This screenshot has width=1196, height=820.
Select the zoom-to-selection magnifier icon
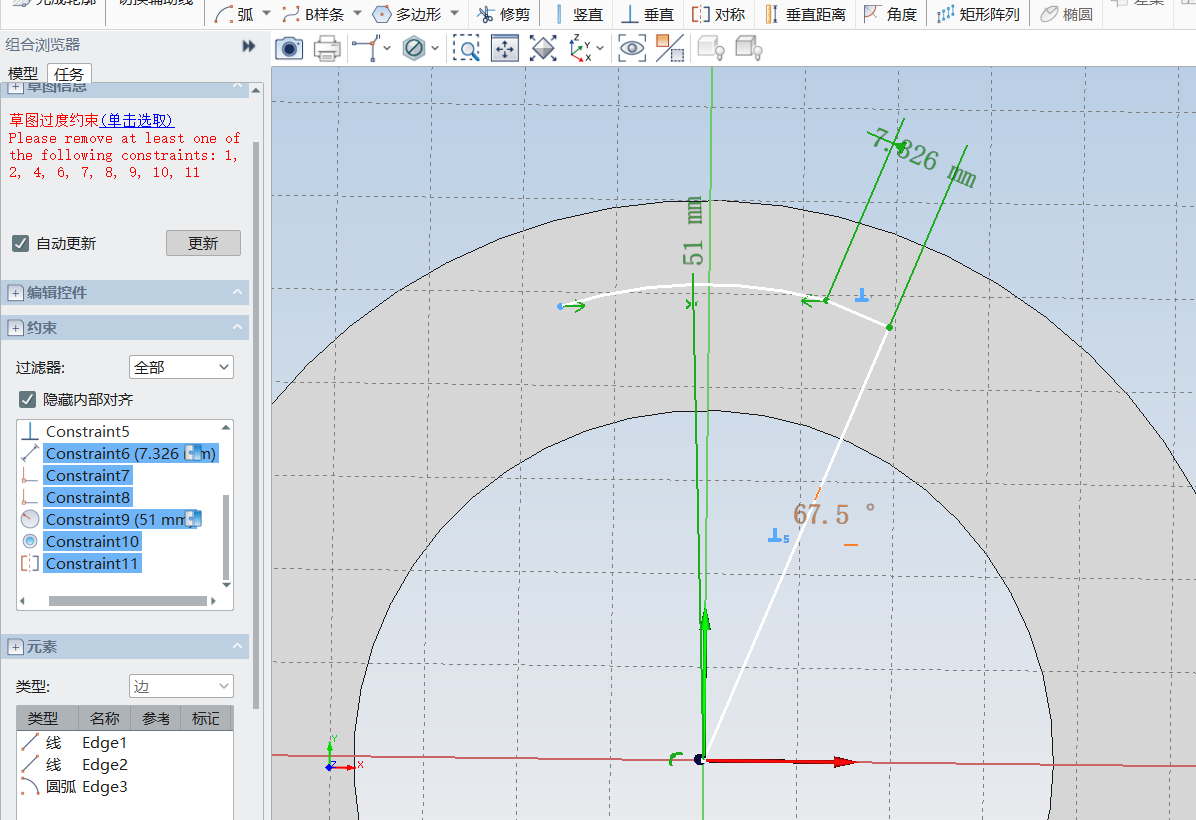pos(465,48)
